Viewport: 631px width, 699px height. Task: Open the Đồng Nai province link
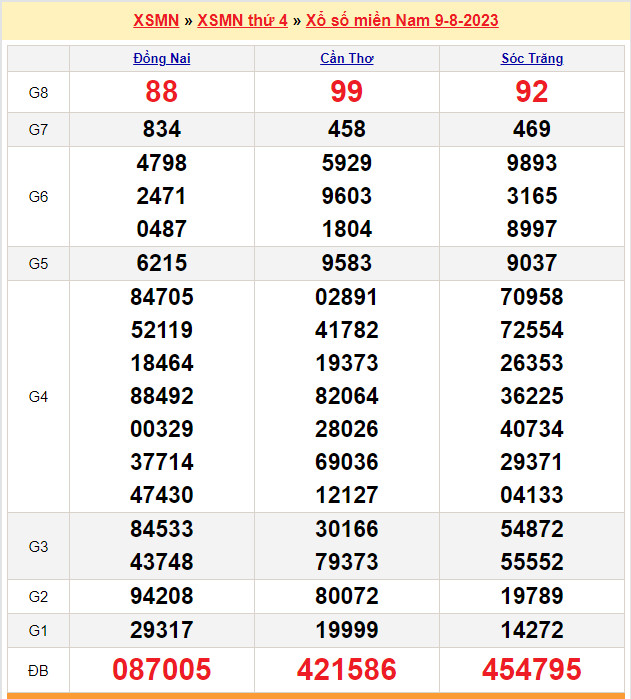pos(161,58)
